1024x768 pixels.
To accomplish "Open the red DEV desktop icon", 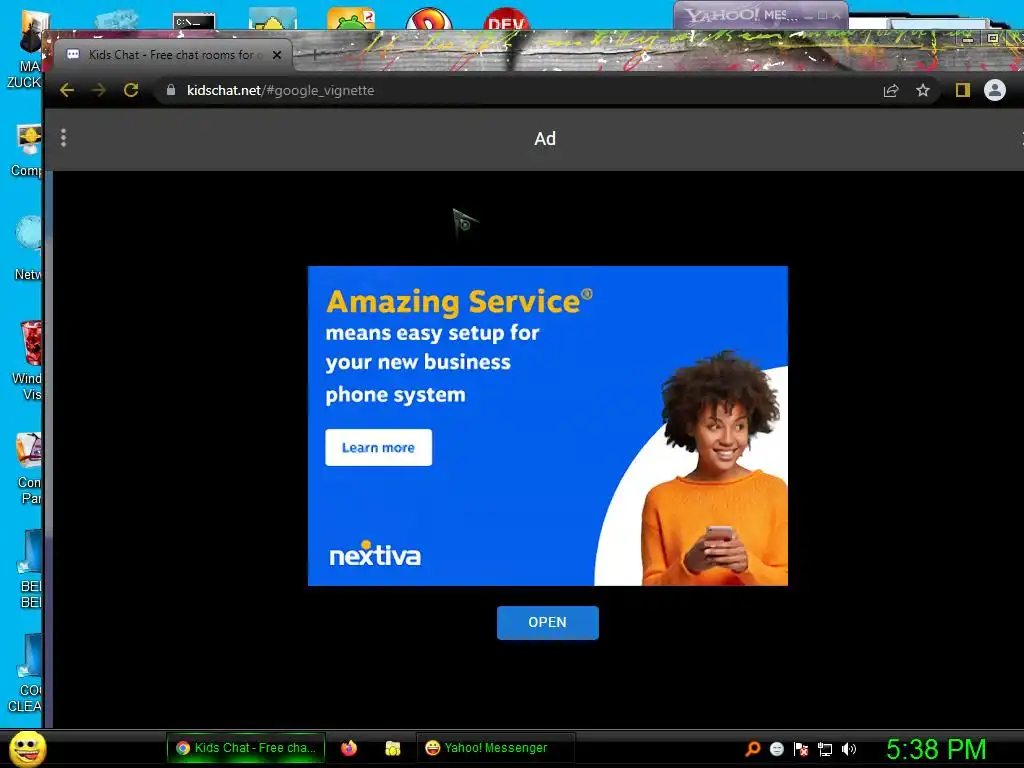I will click(506, 20).
